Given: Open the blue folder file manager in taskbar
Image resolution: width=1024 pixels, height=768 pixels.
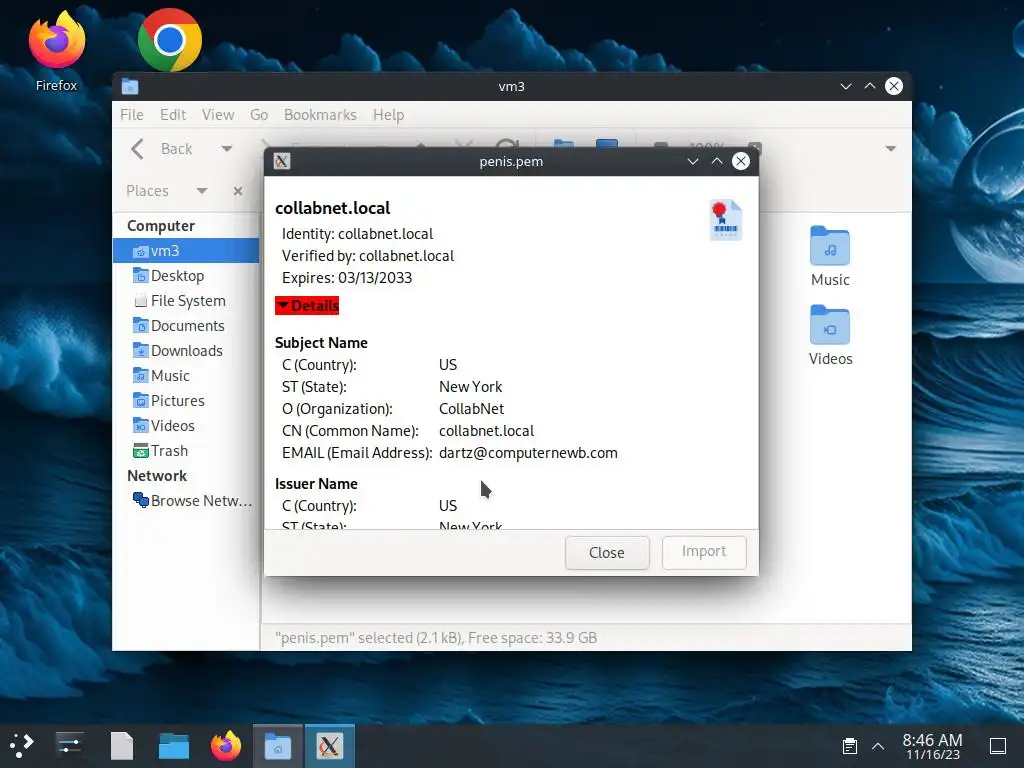Looking at the screenshot, I should 174,746.
